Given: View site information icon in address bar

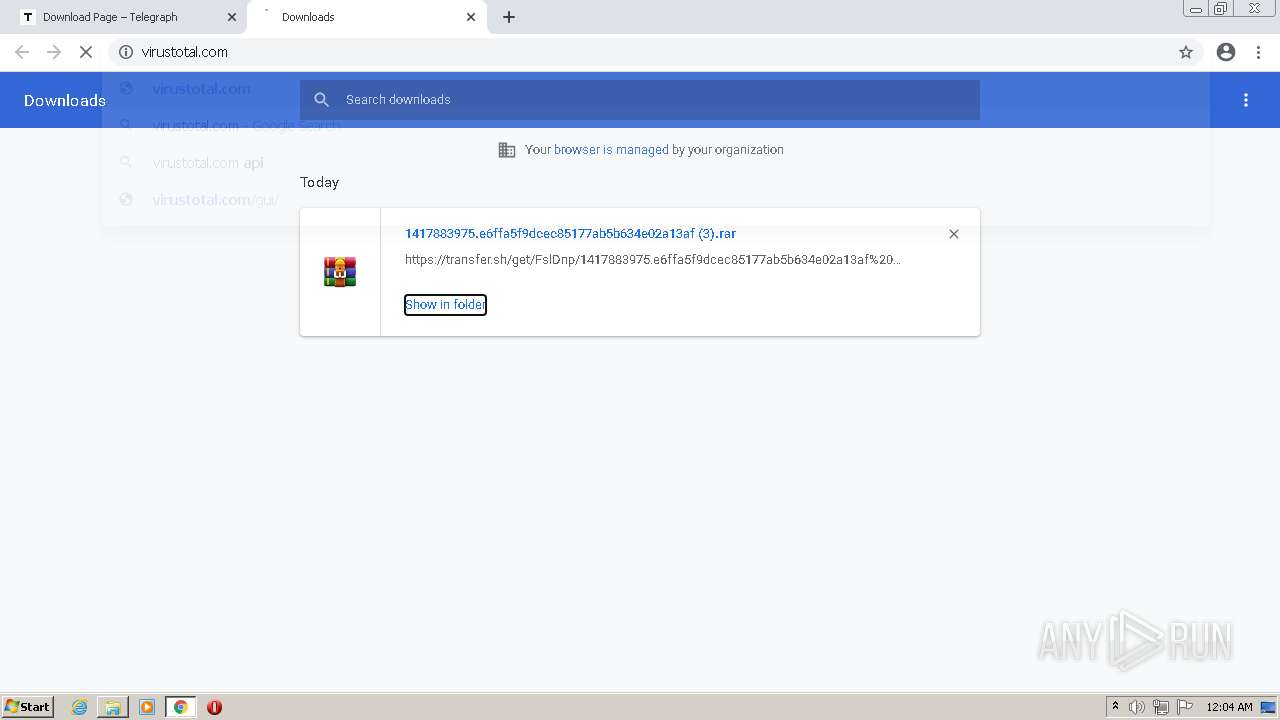Looking at the screenshot, I should point(126,52).
